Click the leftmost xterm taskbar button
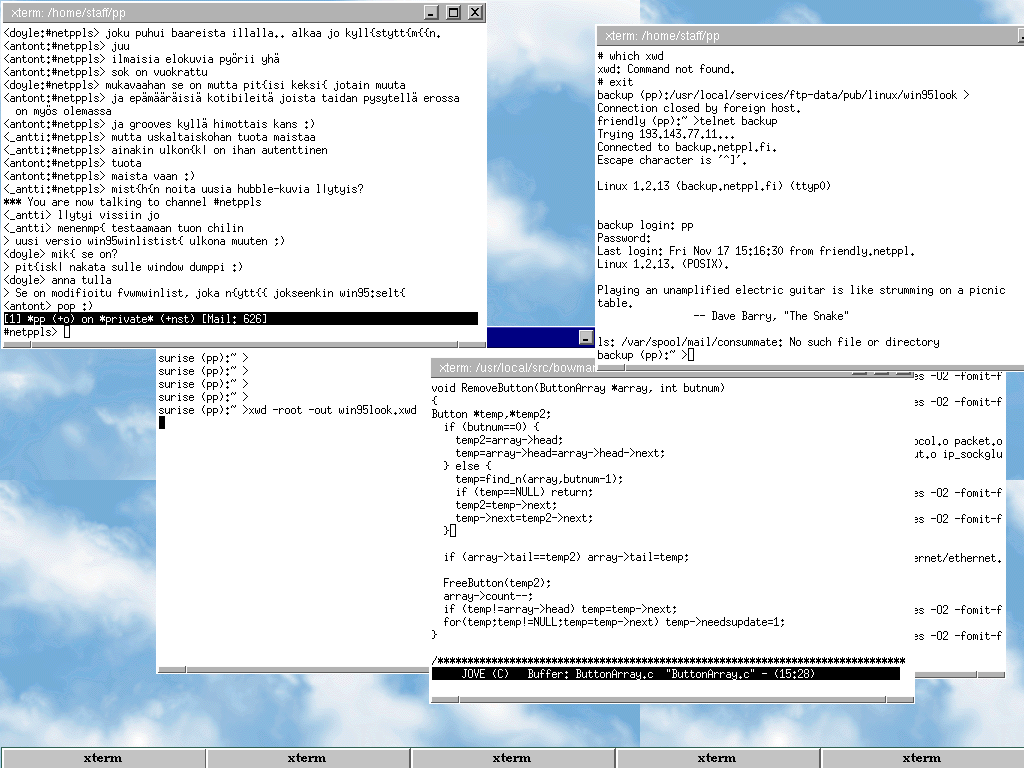The image size is (1024, 768). (x=102, y=758)
